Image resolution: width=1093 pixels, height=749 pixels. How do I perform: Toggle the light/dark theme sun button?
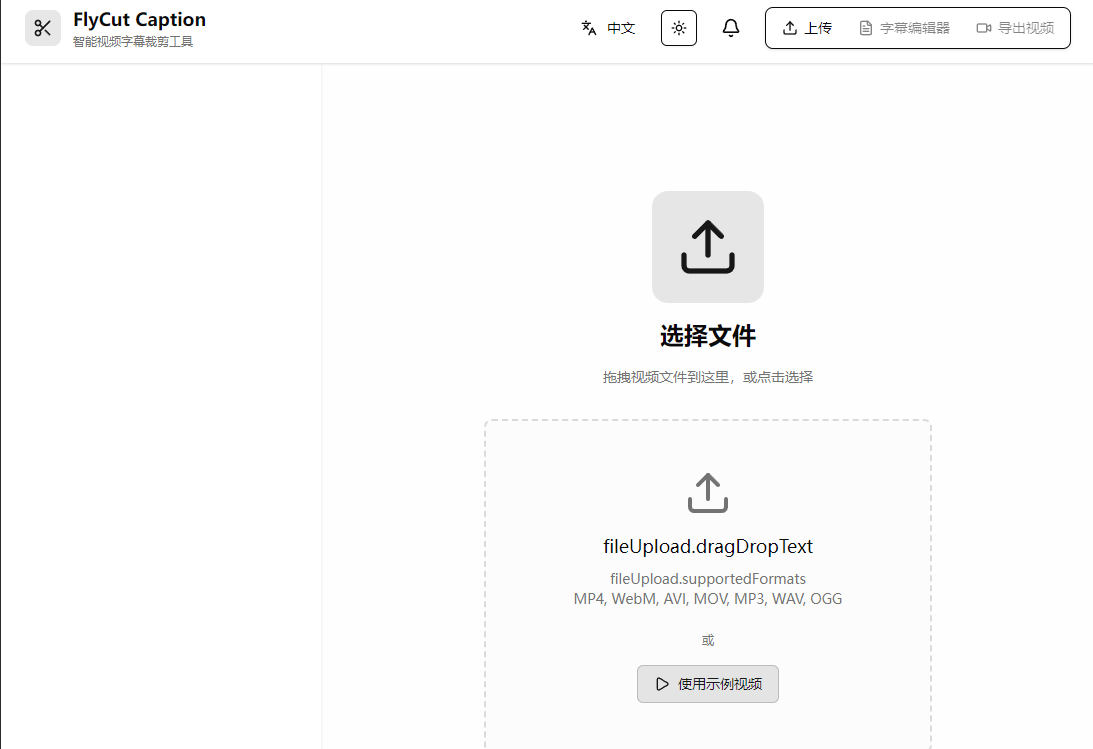679,28
